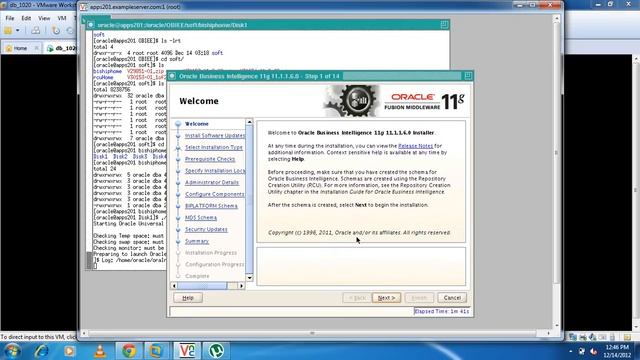Open the VM menu in VMware
This screenshot has height=360, width=640.
pos(62,18)
